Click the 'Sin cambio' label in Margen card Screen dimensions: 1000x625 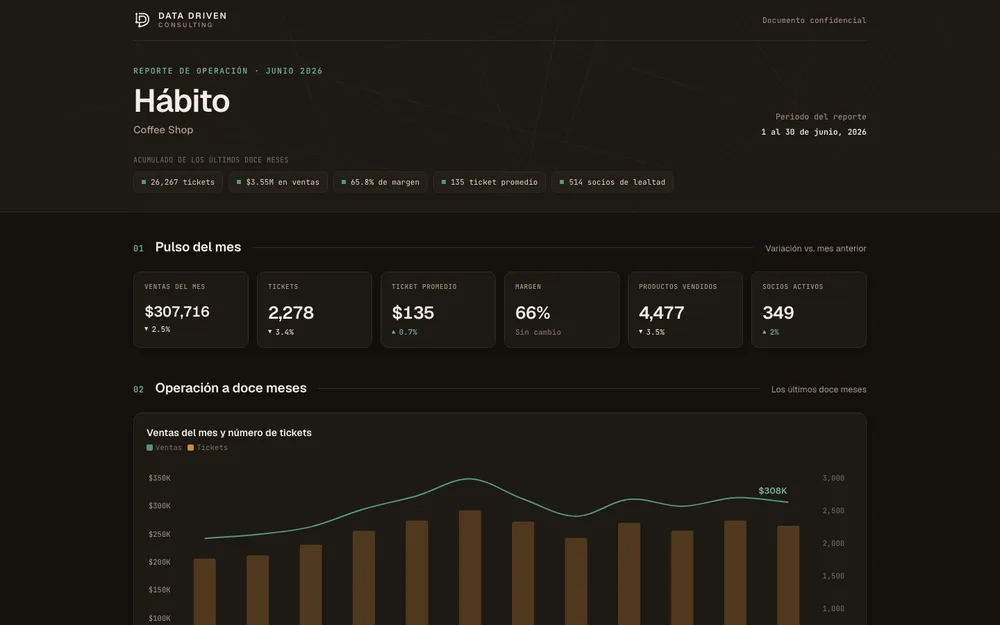coord(538,332)
